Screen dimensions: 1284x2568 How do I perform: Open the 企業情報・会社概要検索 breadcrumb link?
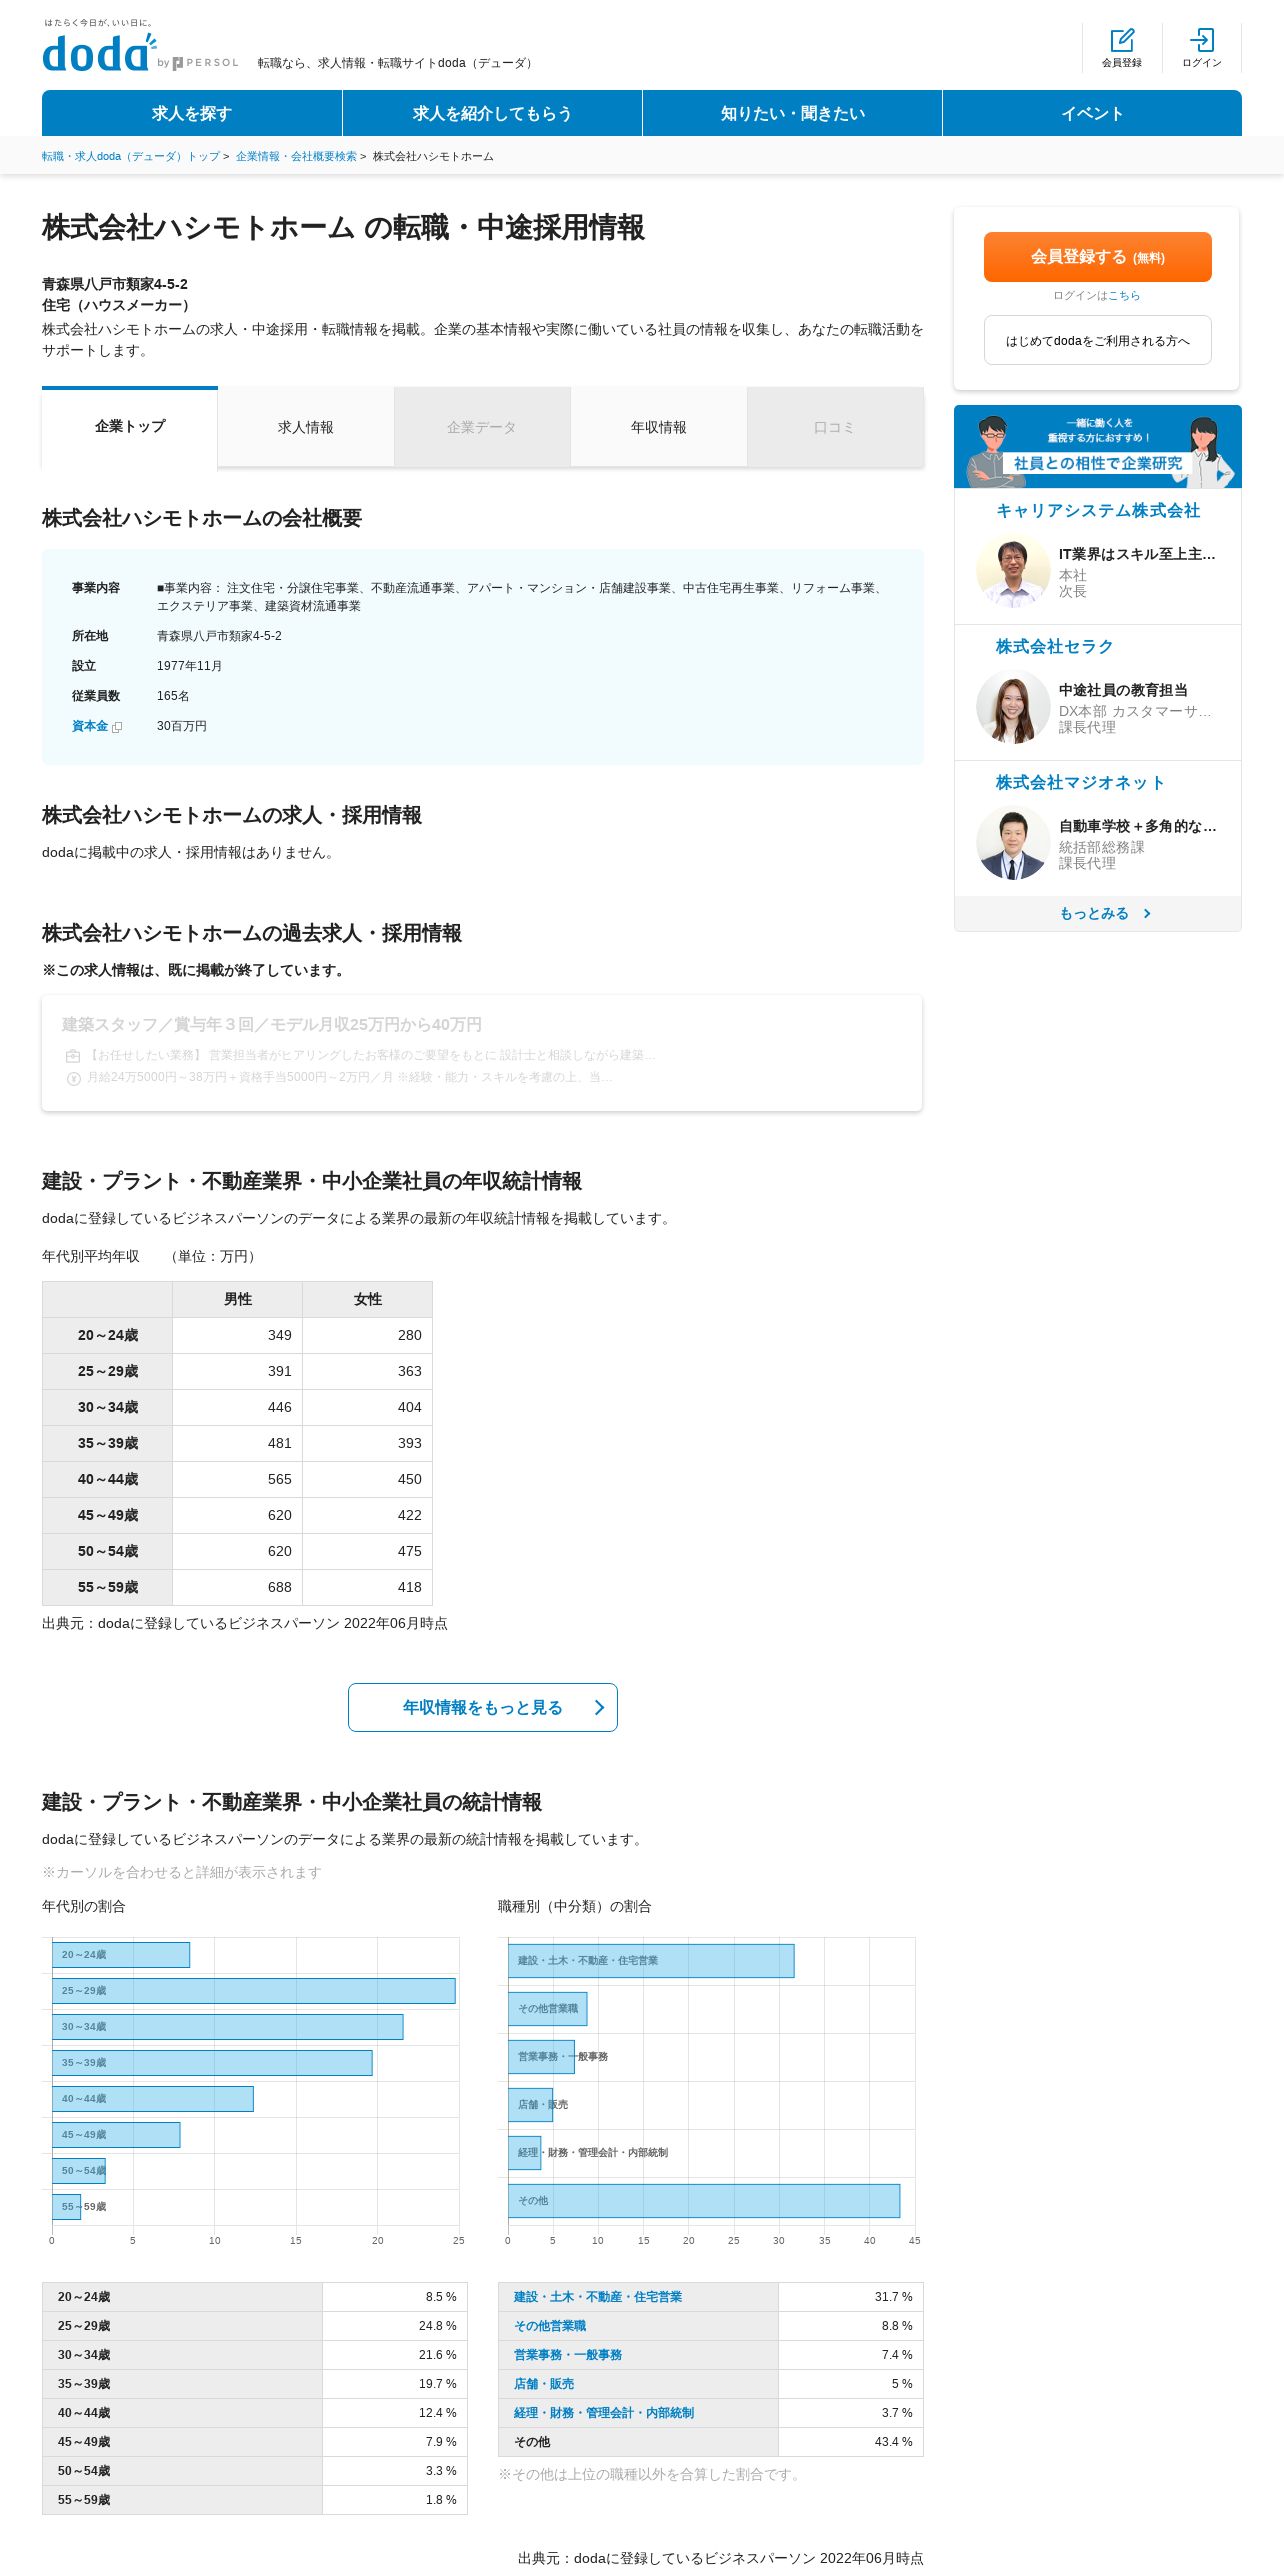click(296, 156)
